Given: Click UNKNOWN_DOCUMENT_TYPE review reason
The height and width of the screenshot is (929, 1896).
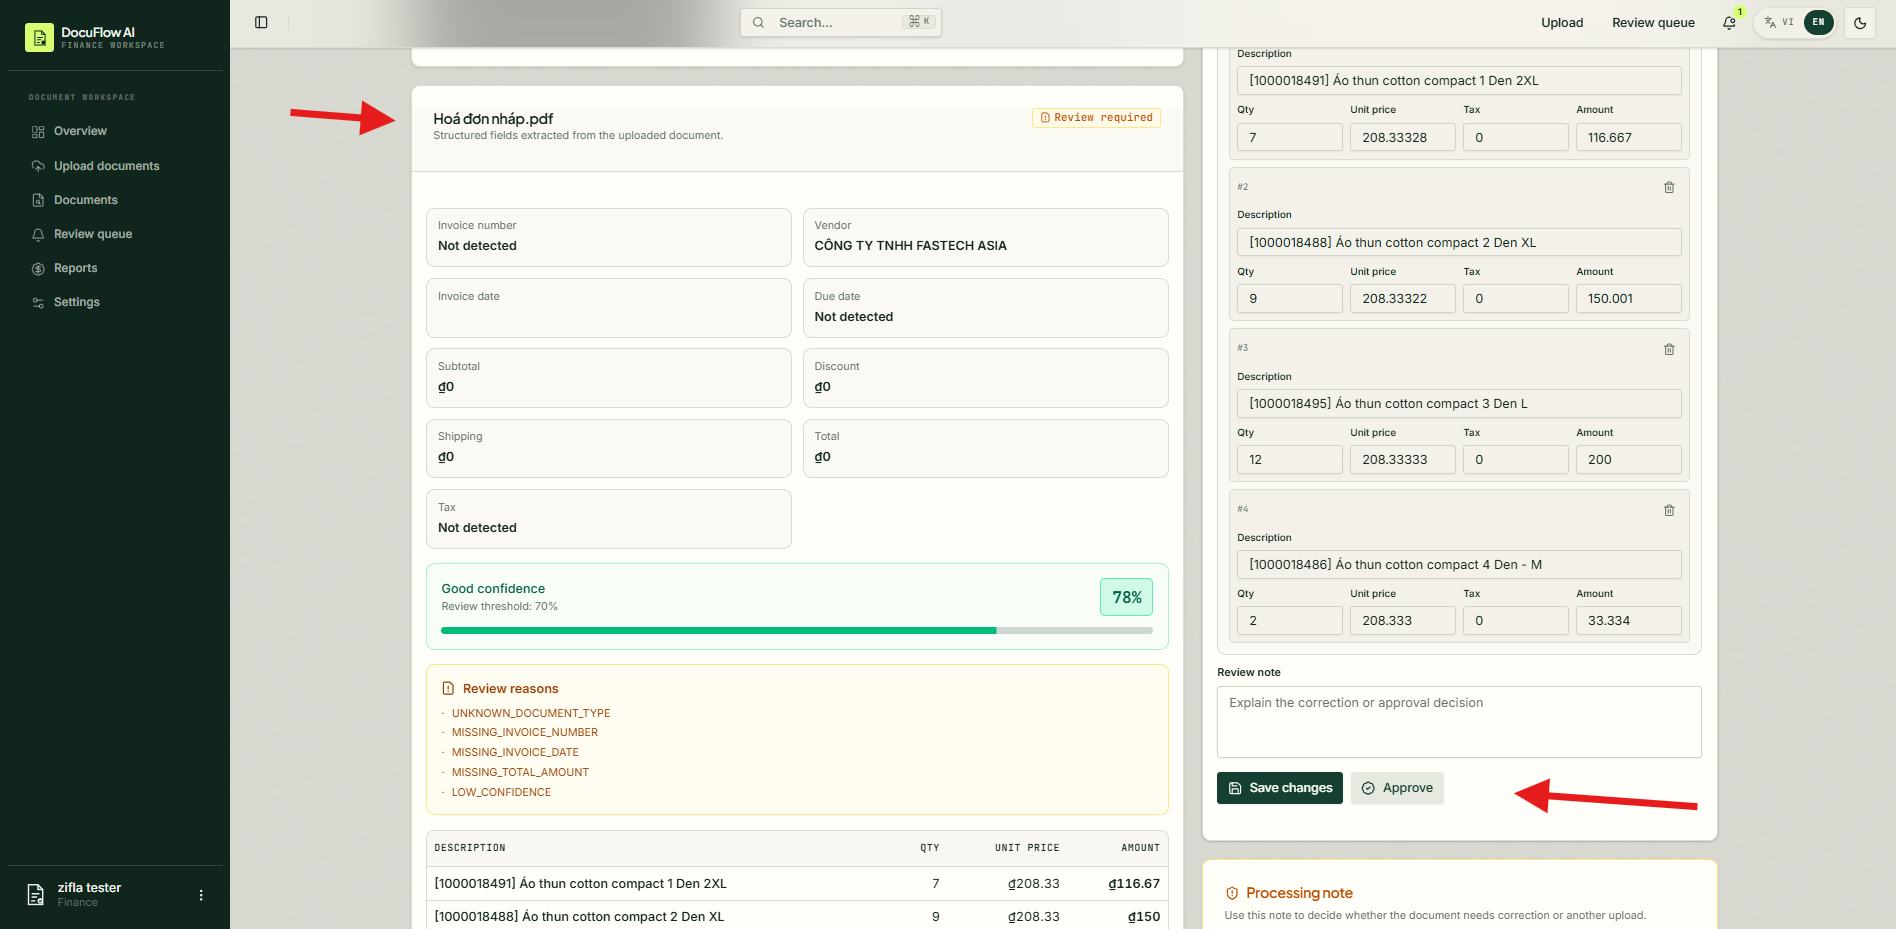Looking at the screenshot, I should coord(531,713).
